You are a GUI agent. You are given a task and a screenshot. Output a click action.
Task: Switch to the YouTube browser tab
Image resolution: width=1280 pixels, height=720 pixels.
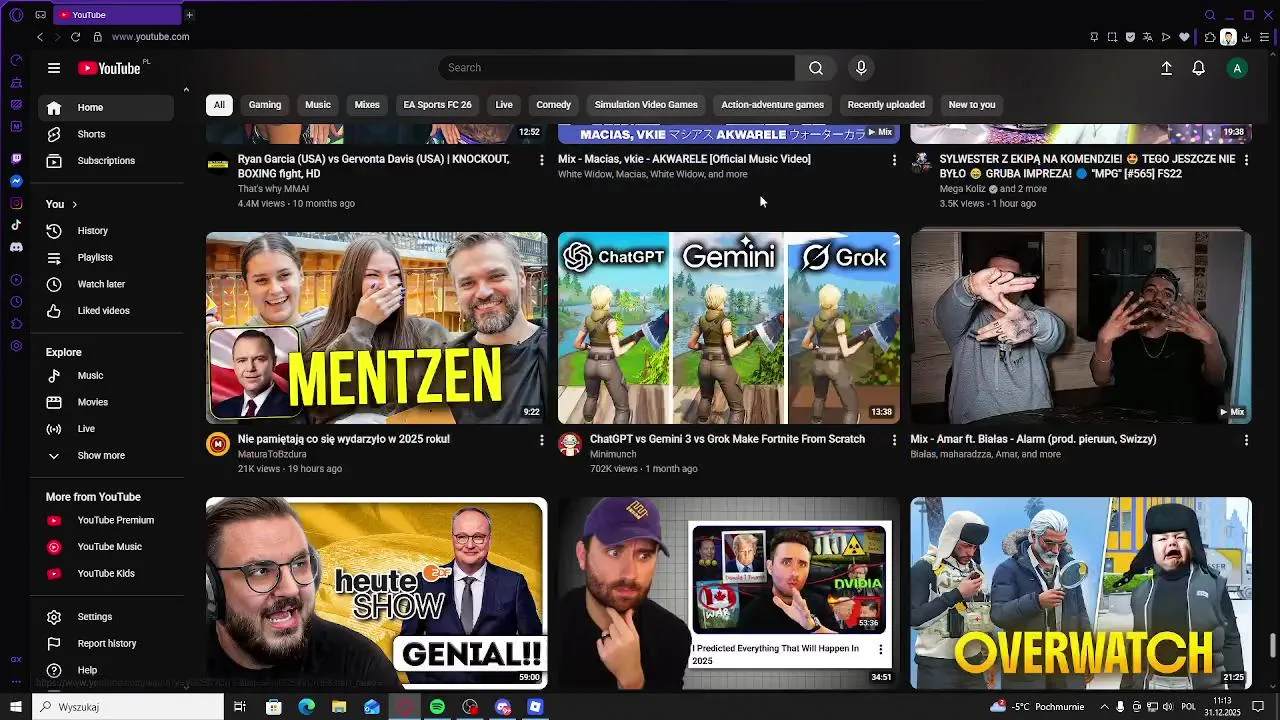115,15
